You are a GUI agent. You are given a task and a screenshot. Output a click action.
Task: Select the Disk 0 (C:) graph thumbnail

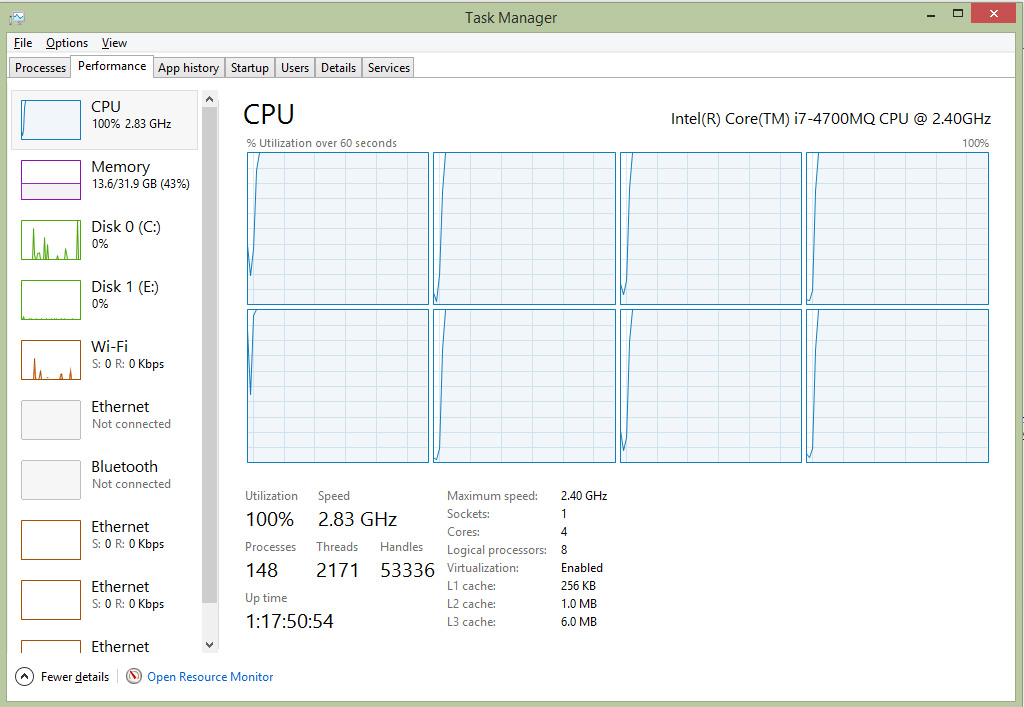[x=51, y=240]
